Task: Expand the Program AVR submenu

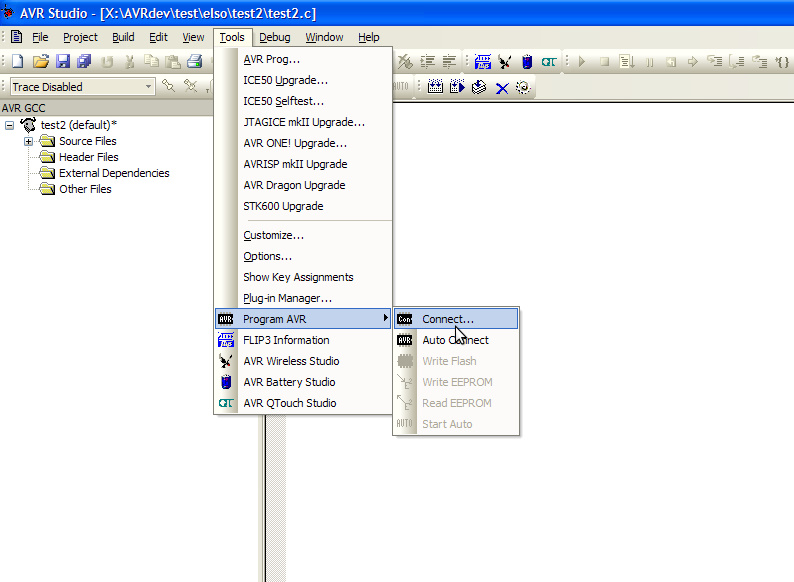Action: (303, 319)
